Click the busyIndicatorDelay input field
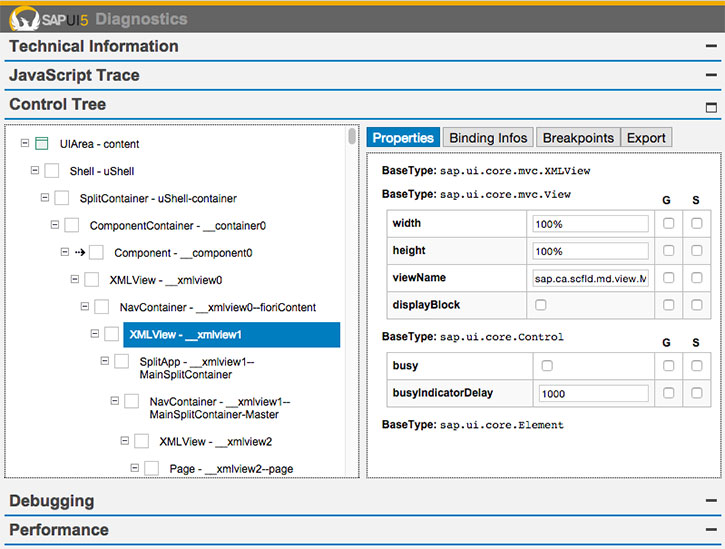The width and height of the screenshot is (725, 549). (594, 394)
